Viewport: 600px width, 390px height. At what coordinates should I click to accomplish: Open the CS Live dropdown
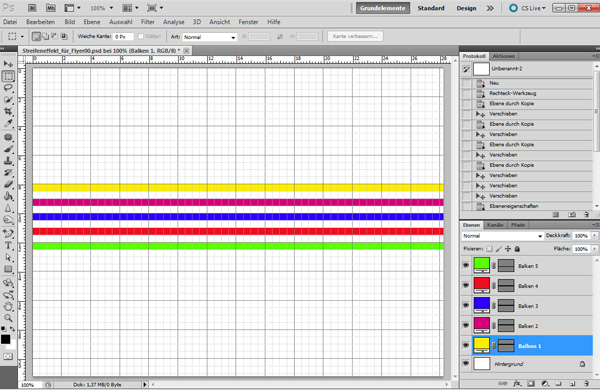[x=527, y=8]
